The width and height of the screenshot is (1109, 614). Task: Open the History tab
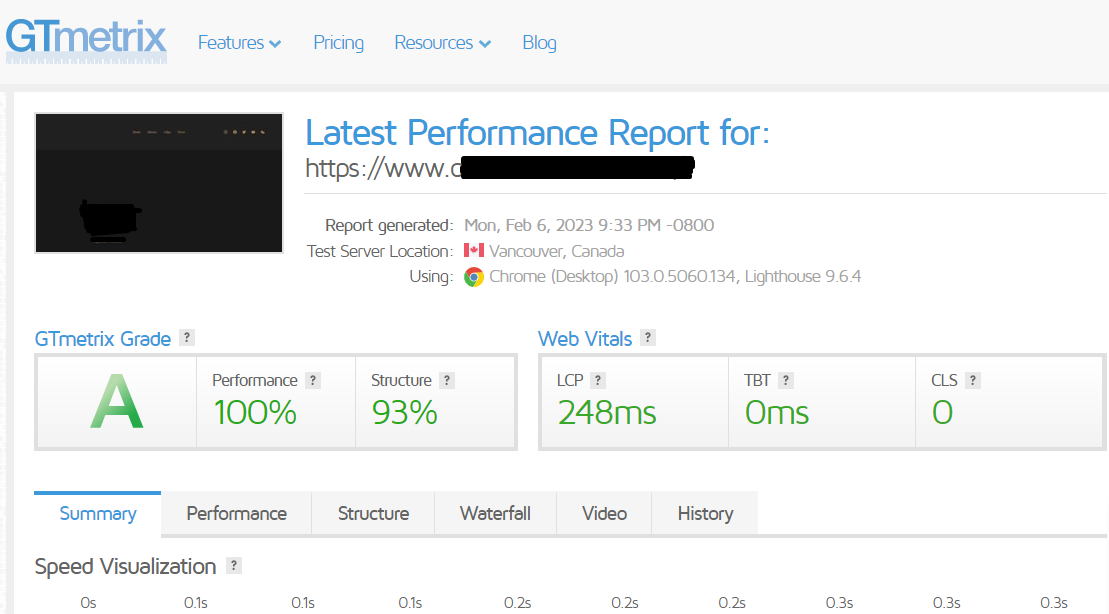[705, 514]
